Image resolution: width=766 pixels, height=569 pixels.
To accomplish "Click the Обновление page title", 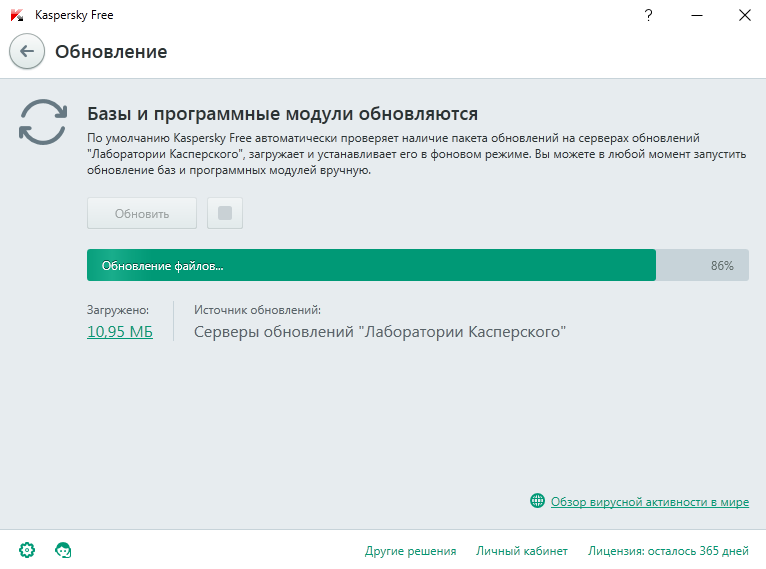I will (x=111, y=52).
